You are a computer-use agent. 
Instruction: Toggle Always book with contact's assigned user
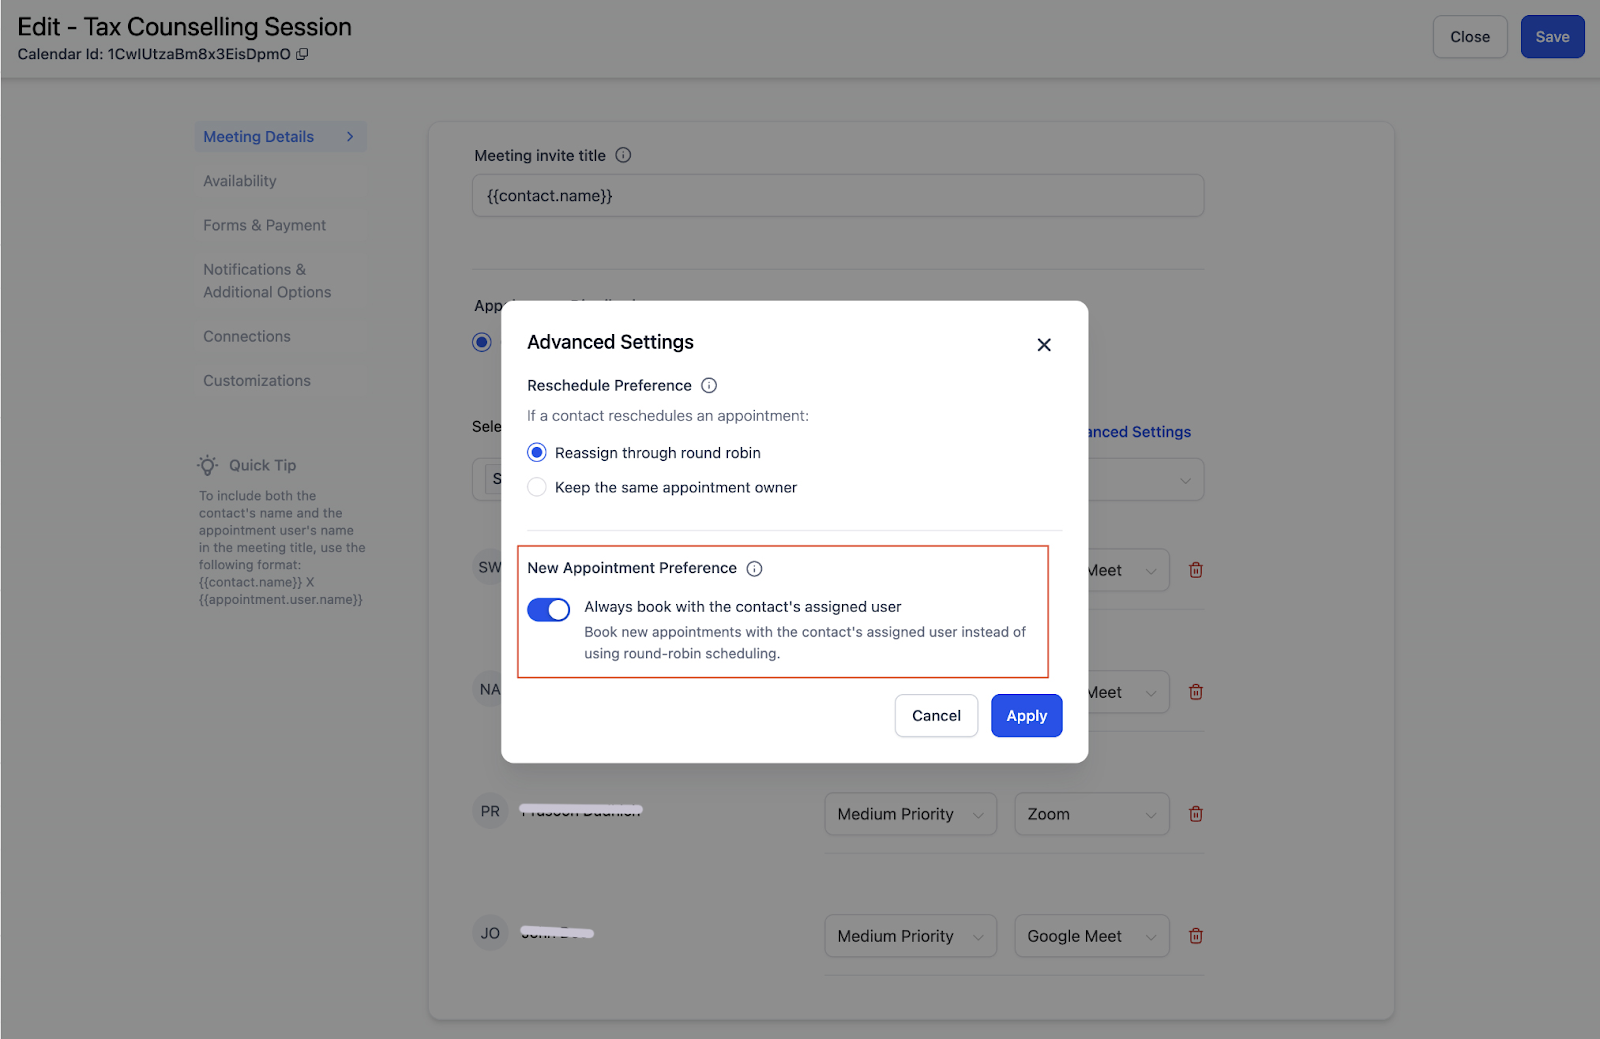(x=549, y=609)
